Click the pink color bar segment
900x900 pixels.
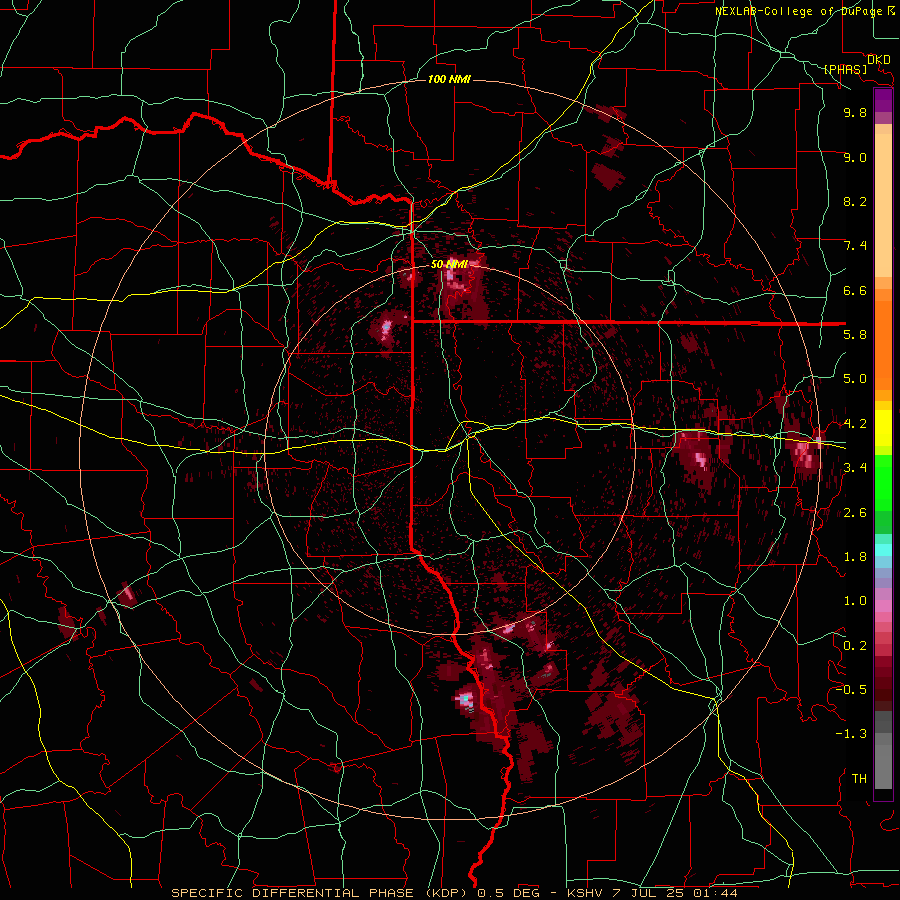883,606
